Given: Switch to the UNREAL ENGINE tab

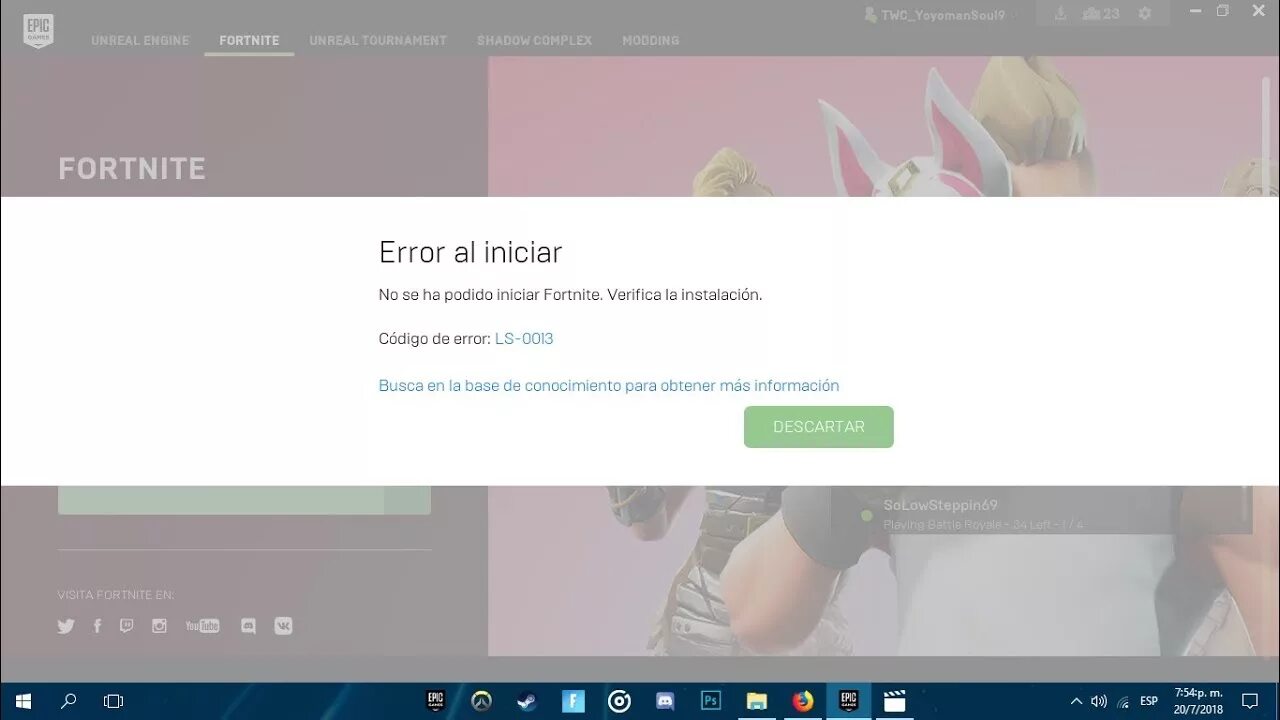Looking at the screenshot, I should tap(140, 41).
